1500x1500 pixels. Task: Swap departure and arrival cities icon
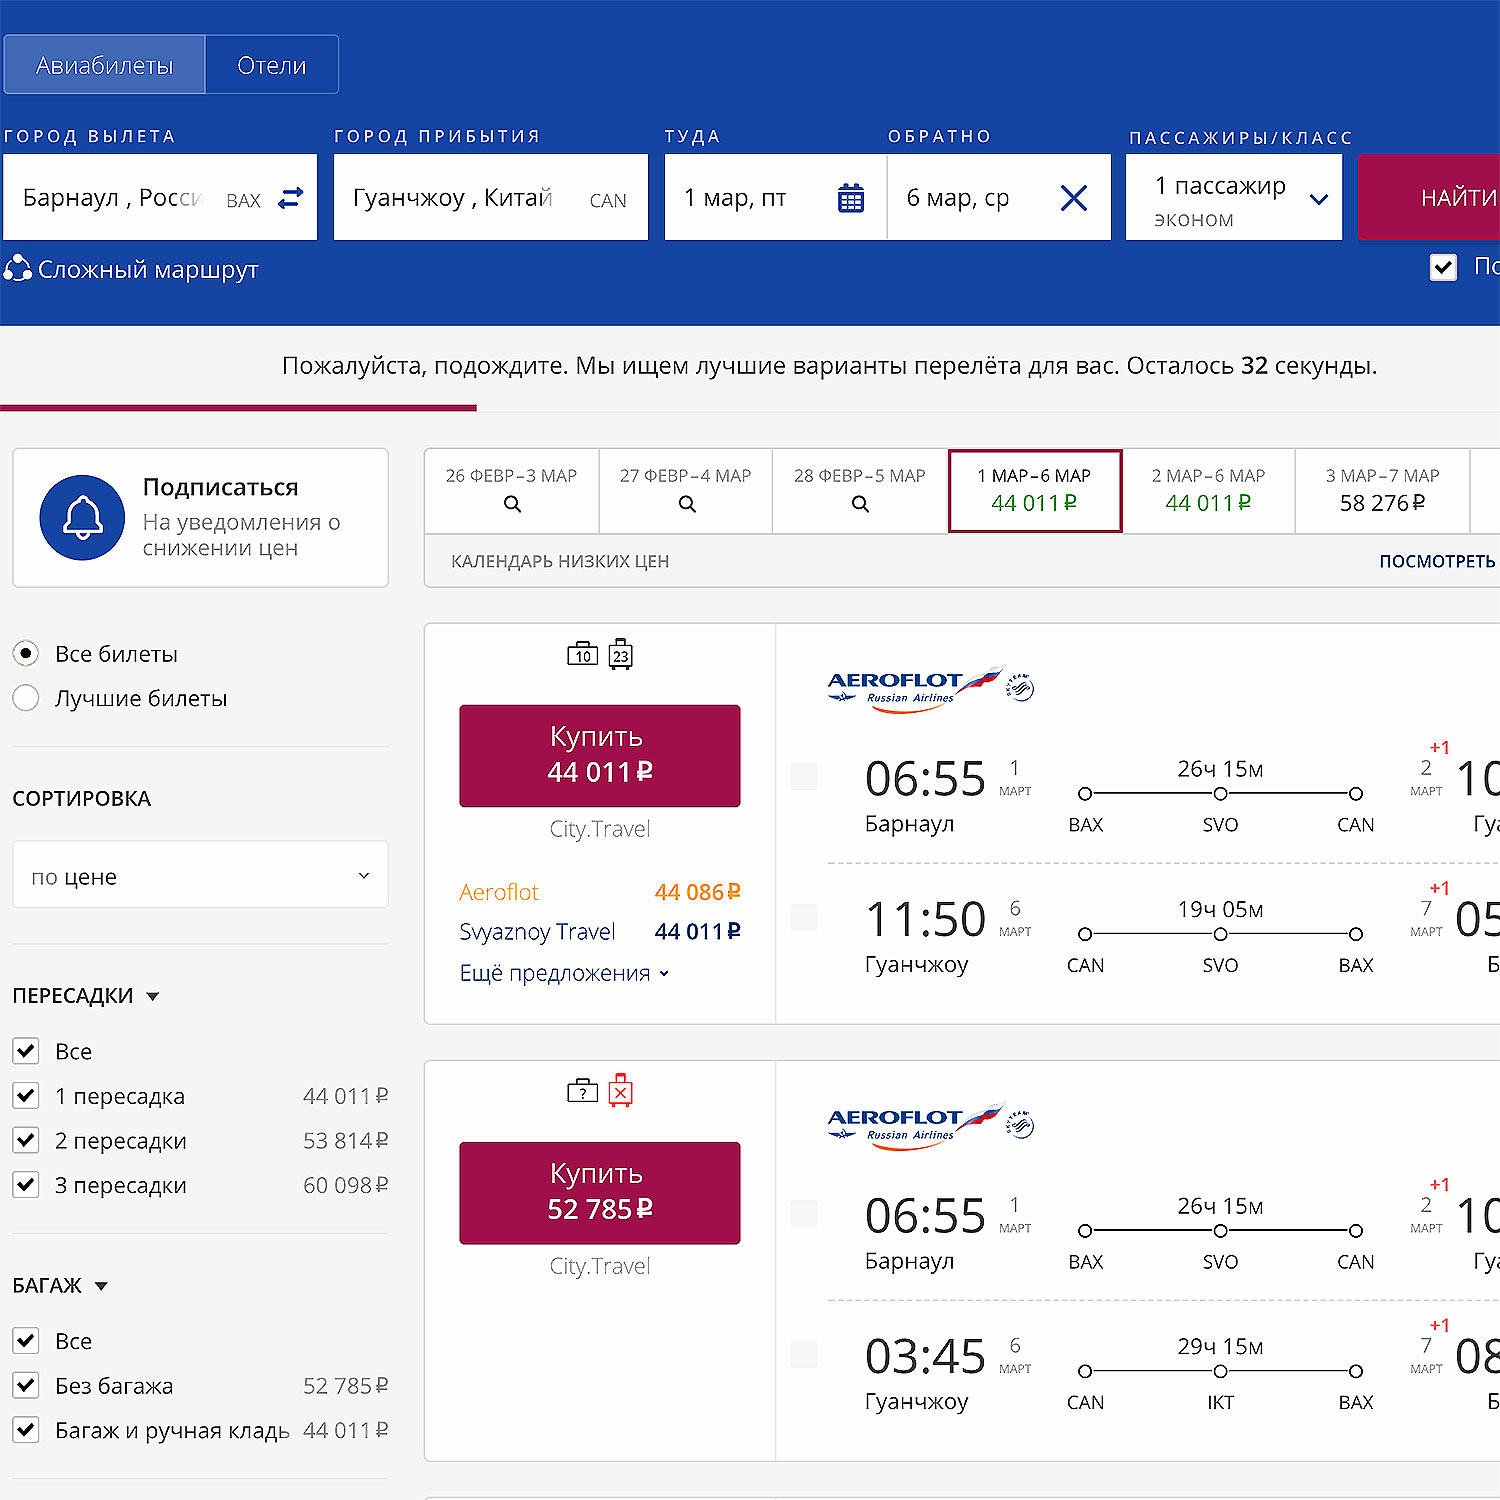pos(290,198)
